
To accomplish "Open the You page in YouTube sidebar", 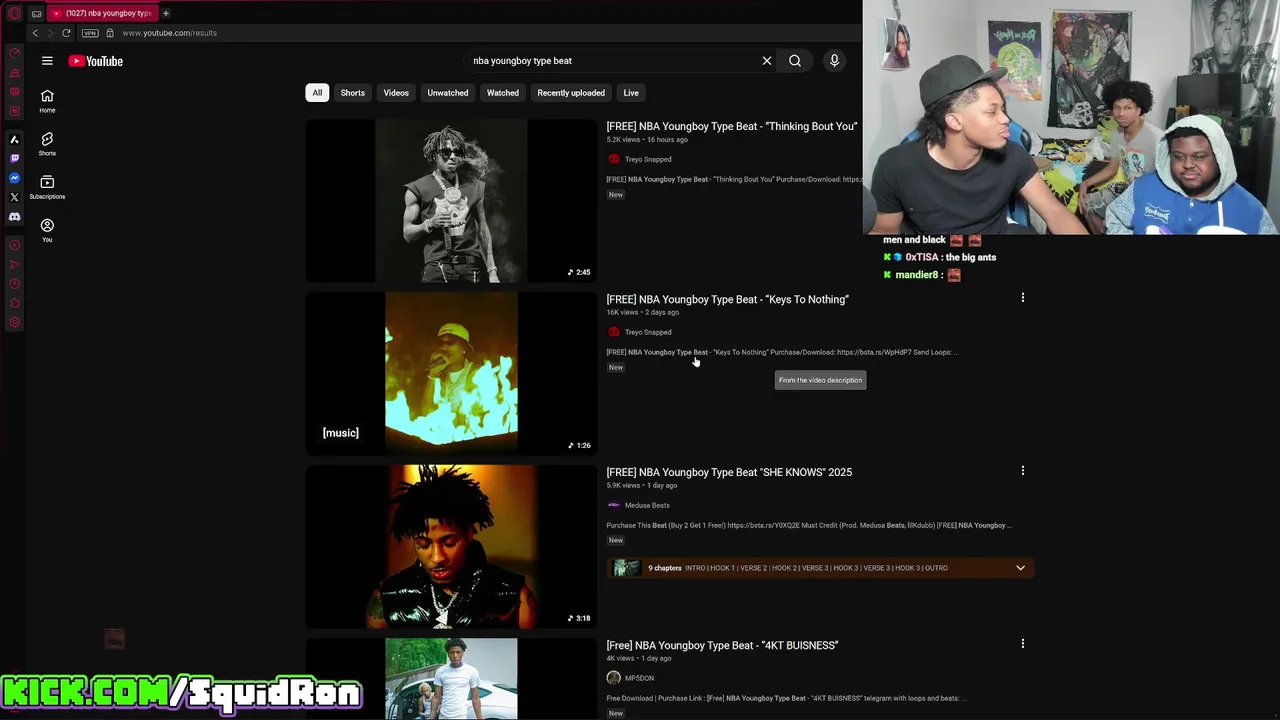I will (x=47, y=230).
